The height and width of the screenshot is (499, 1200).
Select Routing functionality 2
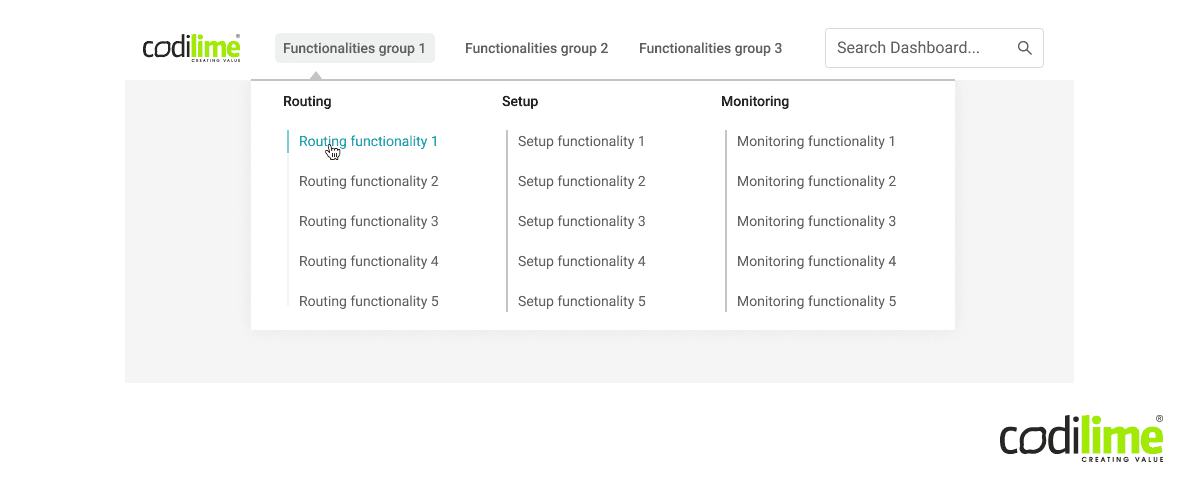click(x=368, y=182)
